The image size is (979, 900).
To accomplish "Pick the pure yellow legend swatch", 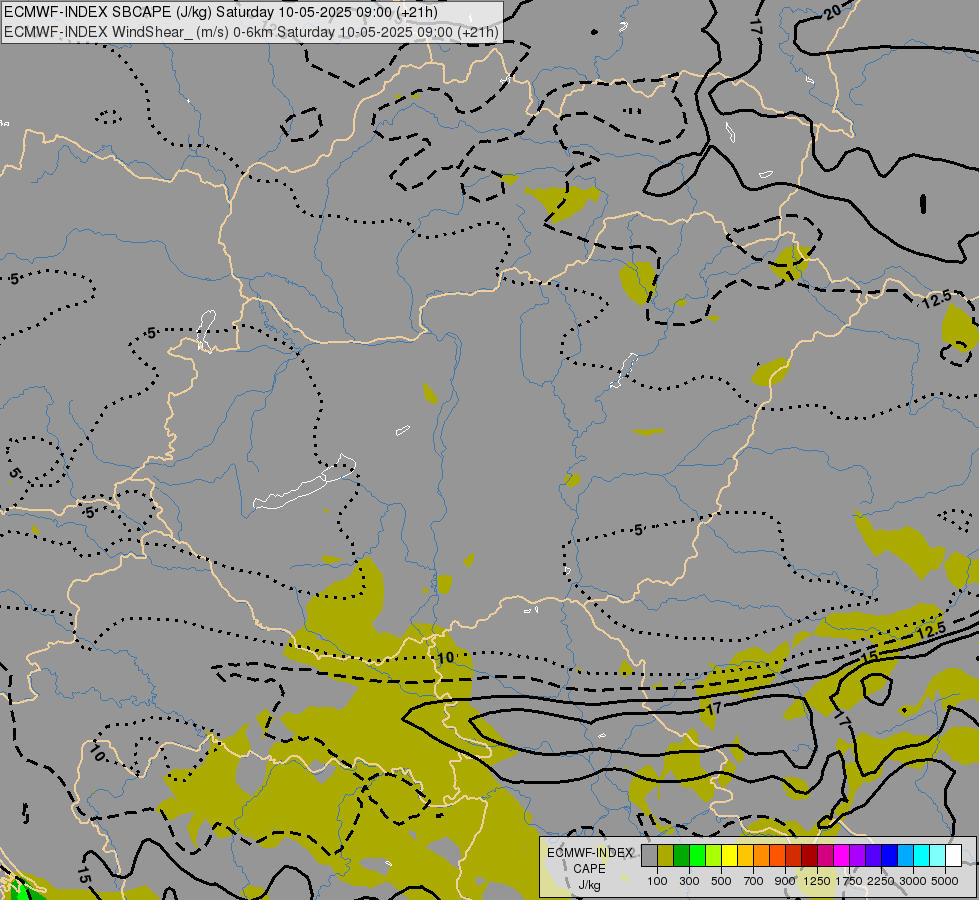I will pos(729,855).
